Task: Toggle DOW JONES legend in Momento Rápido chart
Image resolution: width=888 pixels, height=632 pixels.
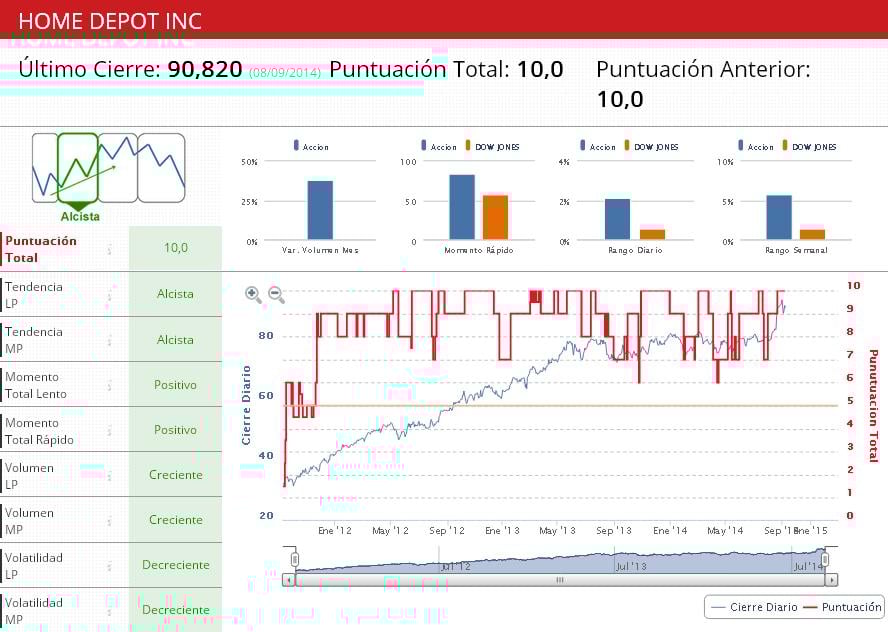Action: [492, 146]
